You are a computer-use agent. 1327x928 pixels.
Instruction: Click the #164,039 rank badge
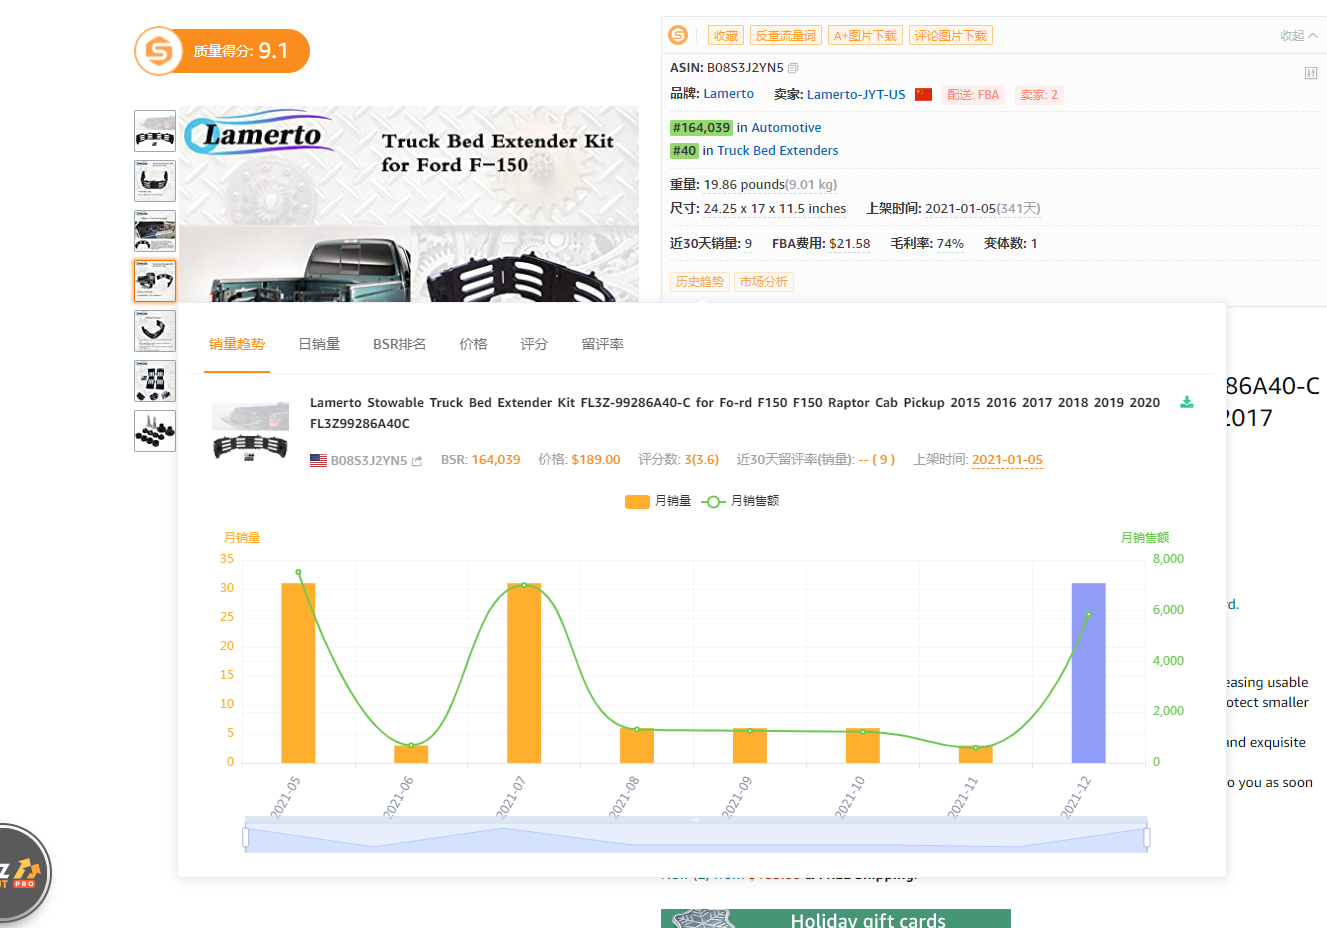pos(701,128)
